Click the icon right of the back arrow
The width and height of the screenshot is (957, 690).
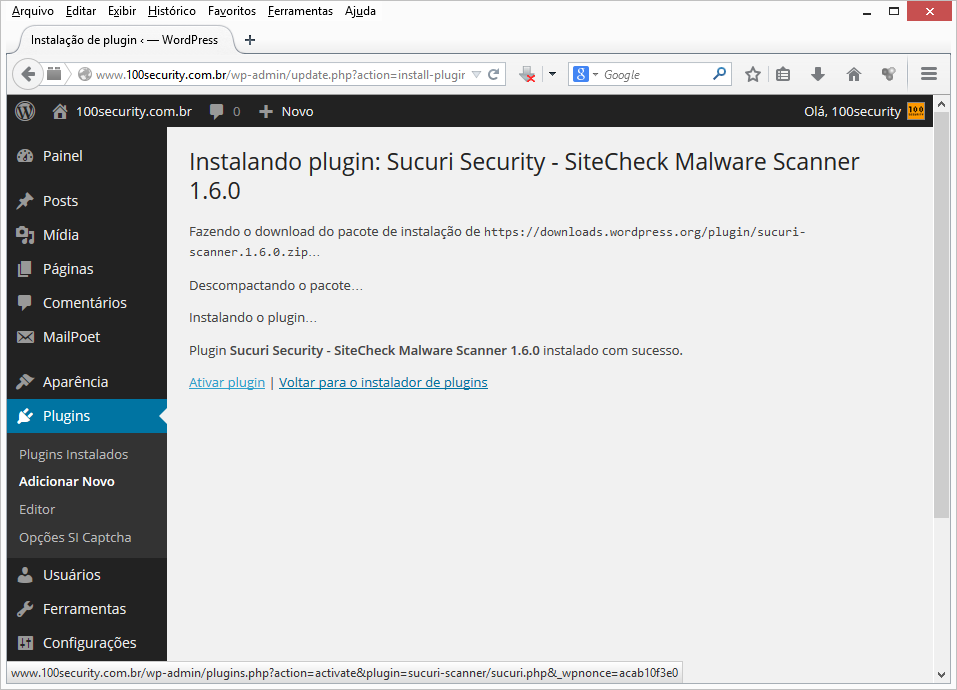point(54,74)
